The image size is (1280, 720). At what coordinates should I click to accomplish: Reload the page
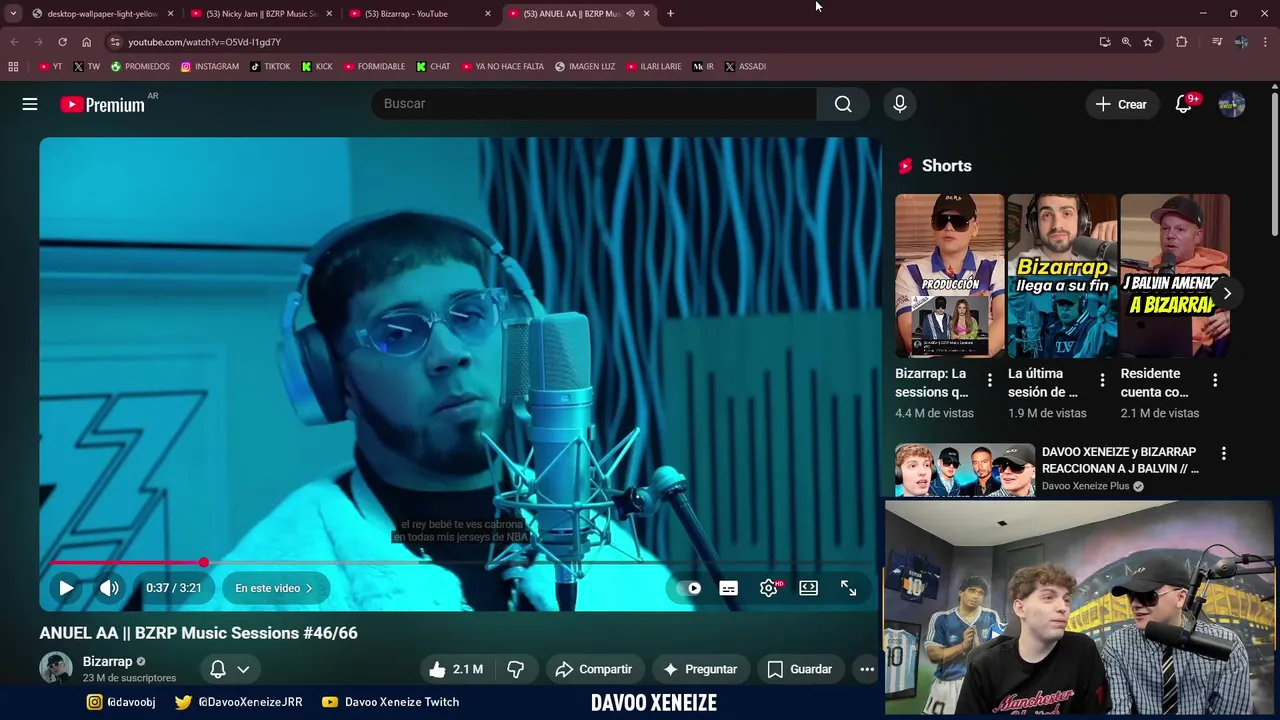point(62,42)
